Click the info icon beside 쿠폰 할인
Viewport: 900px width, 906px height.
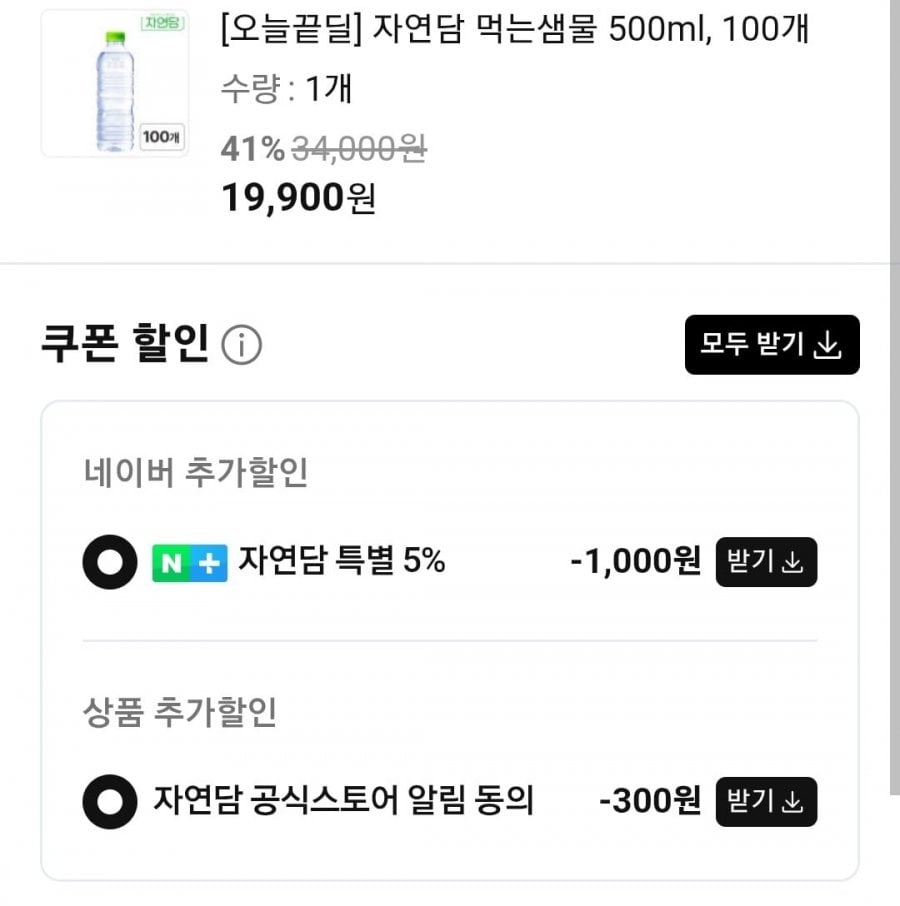click(241, 346)
